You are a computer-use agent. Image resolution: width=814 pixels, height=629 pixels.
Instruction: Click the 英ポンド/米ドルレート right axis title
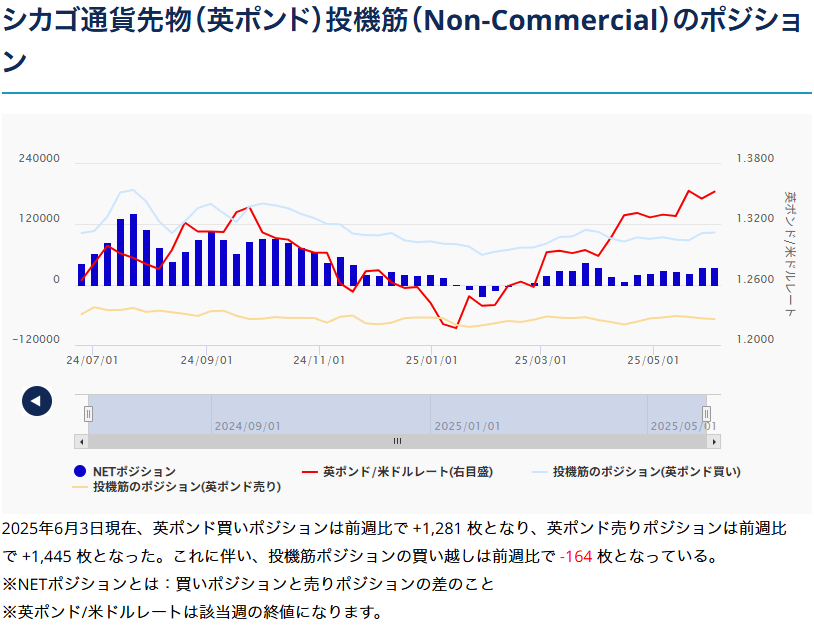click(x=789, y=253)
